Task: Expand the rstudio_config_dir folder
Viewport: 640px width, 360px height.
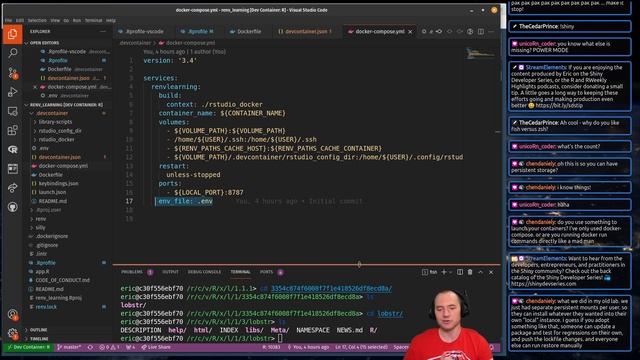Action: (x=60, y=131)
